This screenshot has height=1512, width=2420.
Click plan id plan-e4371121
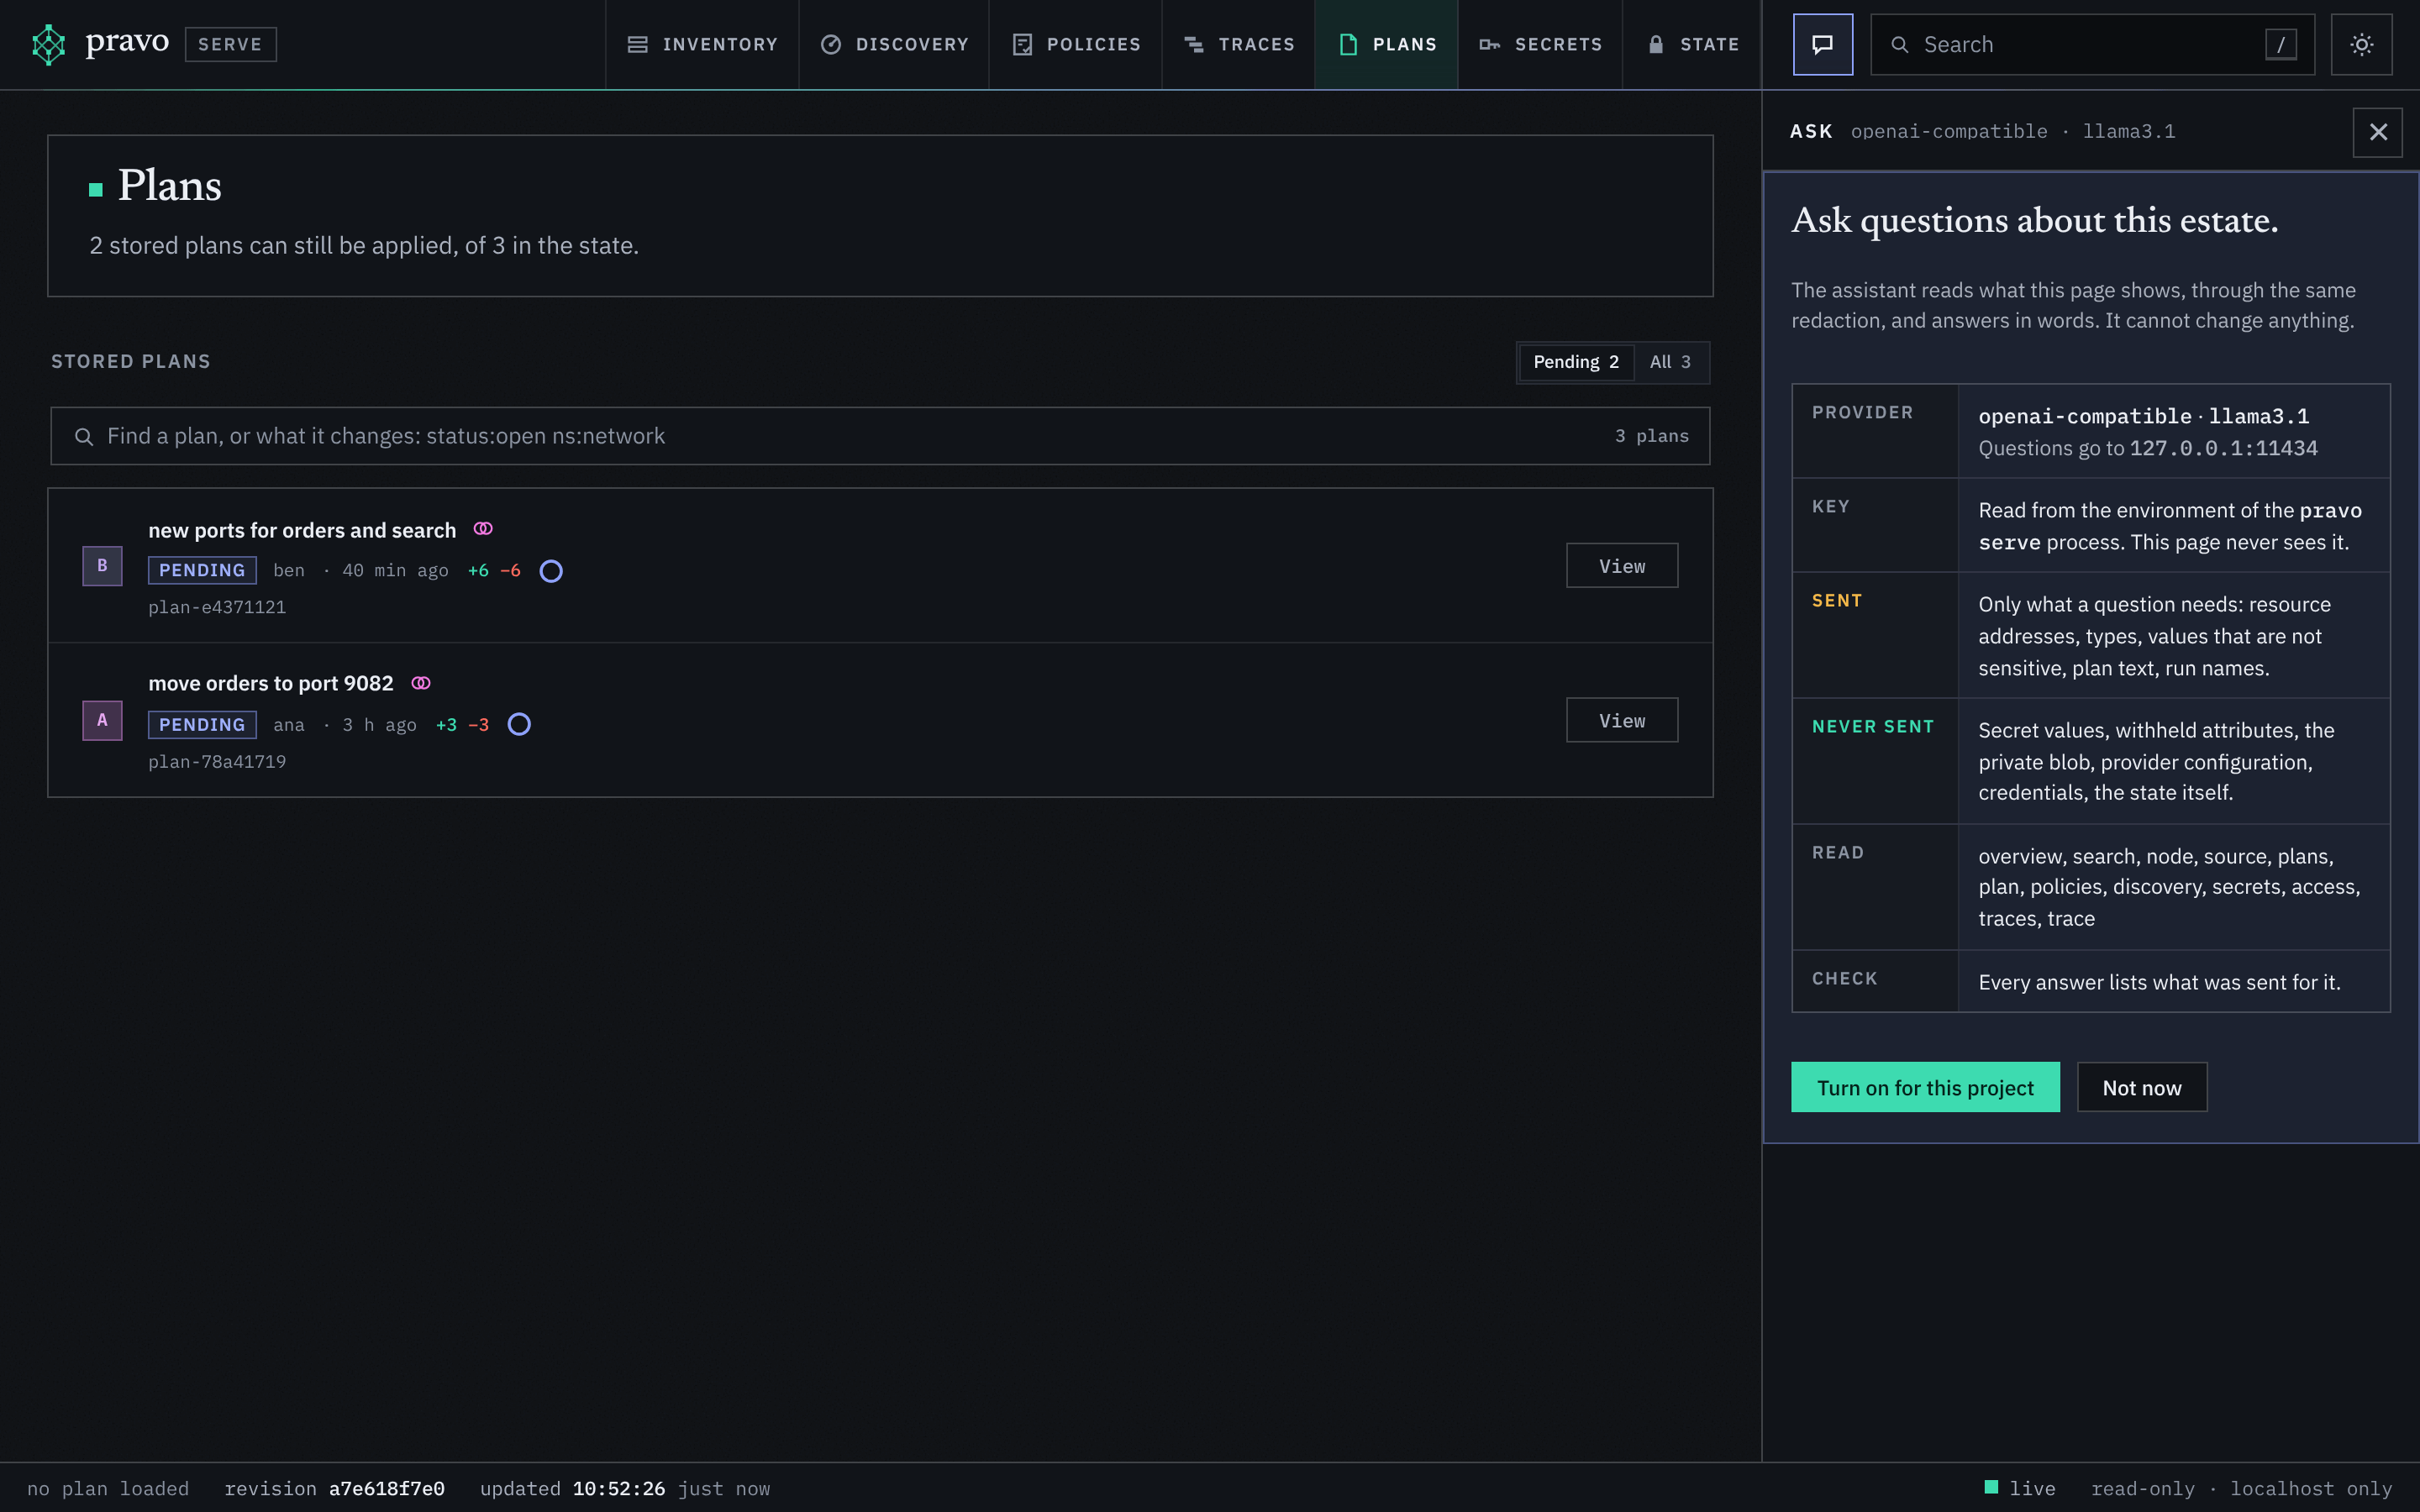coord(217,607)
